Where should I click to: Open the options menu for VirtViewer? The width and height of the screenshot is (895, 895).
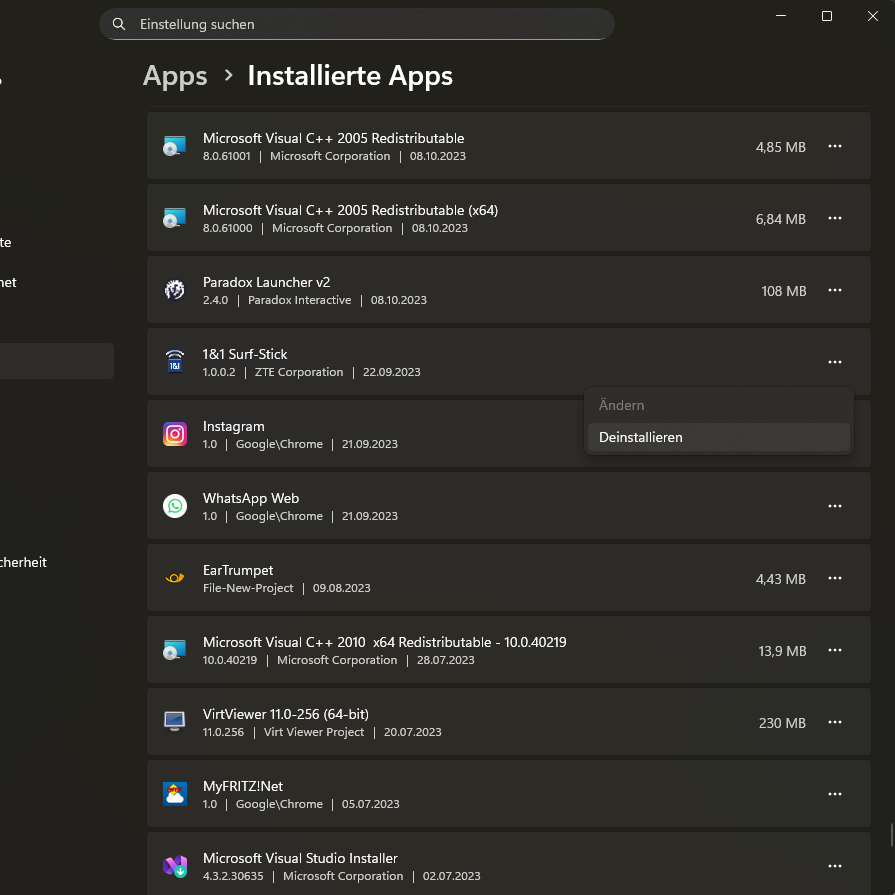pyautogui.click(x=835, y=722)
